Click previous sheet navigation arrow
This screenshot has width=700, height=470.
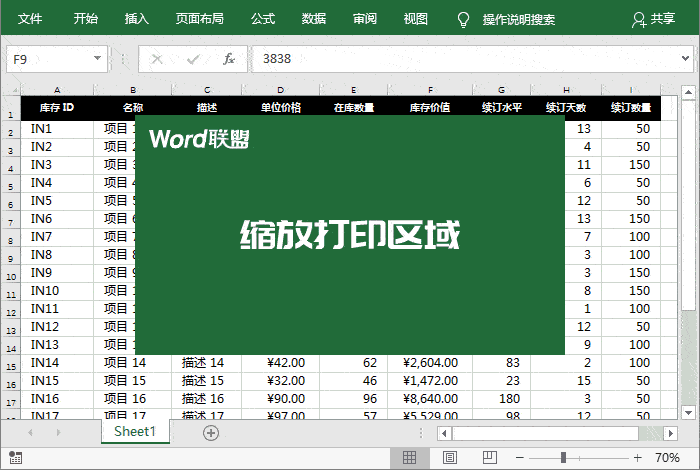pos(30,432)
